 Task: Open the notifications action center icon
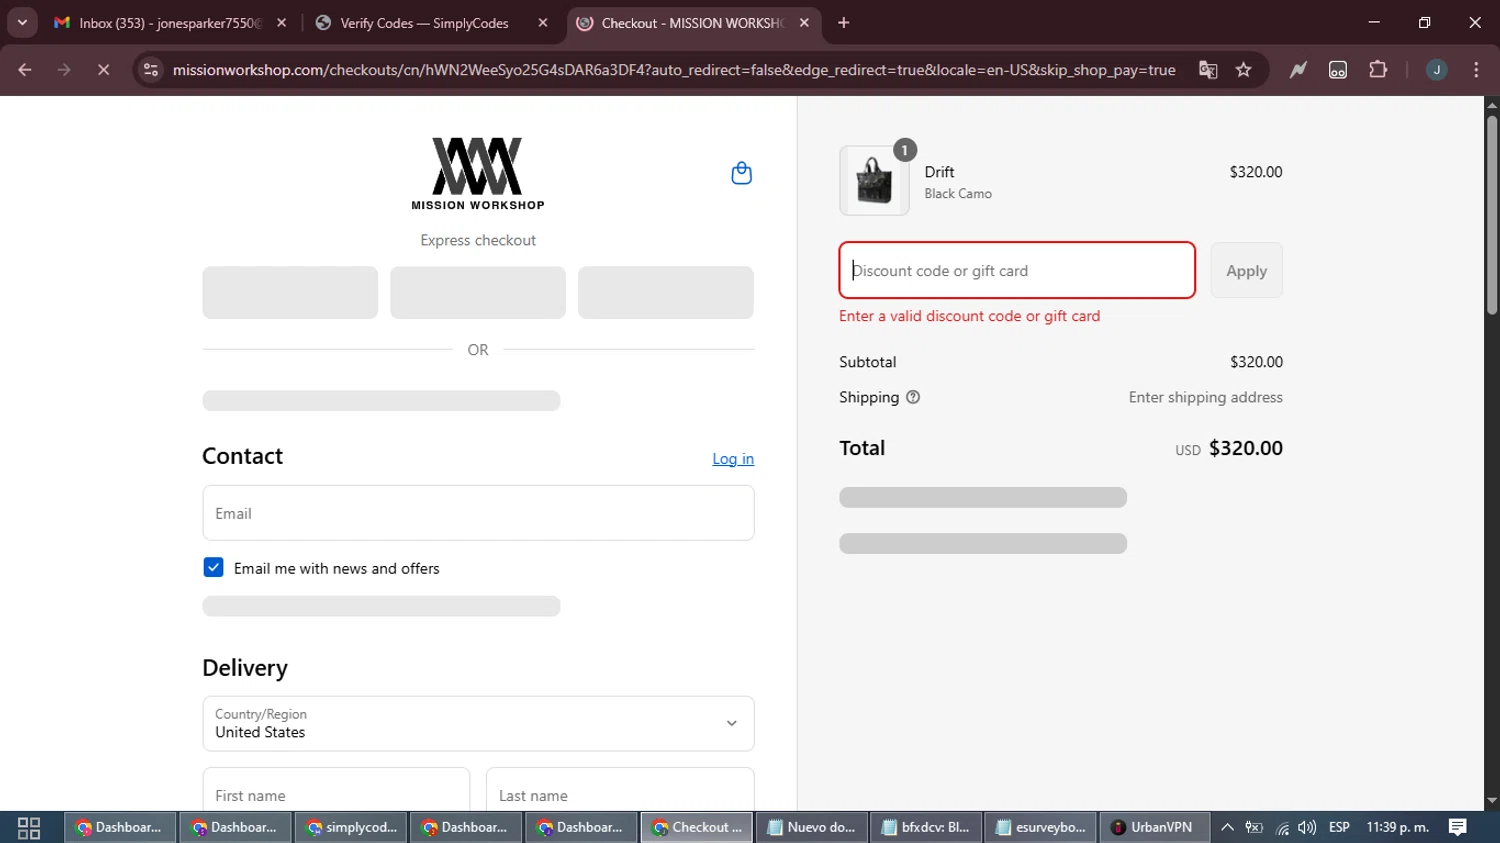point(1457,827)
